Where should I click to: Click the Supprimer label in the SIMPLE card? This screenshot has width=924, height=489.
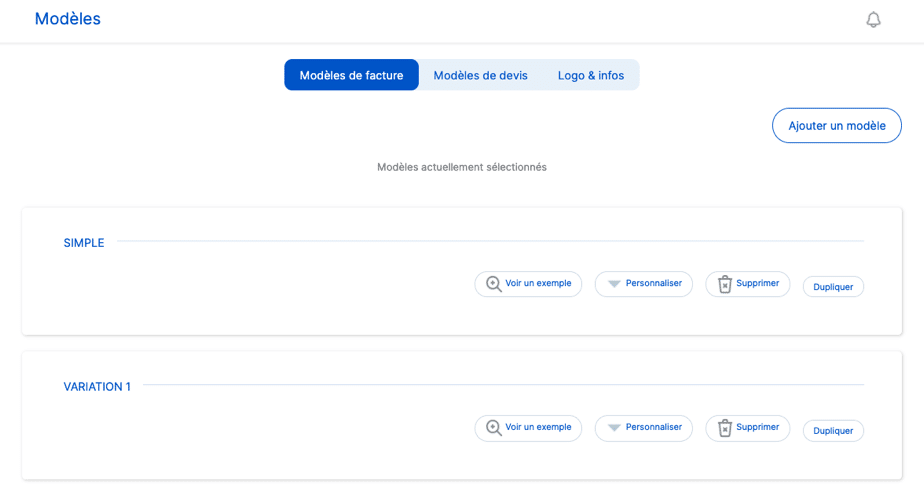(x=757, y=284)
